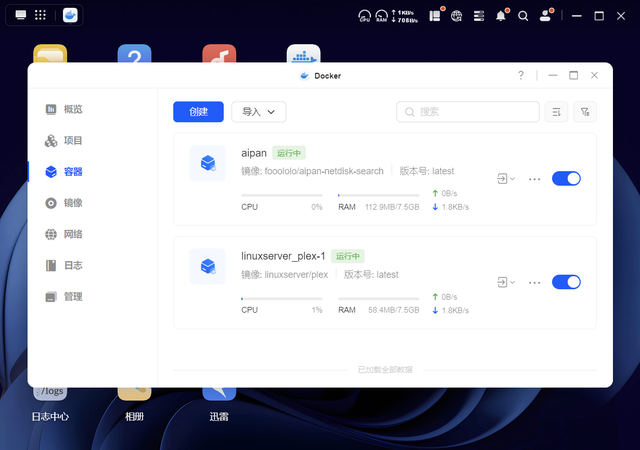Screen dimensions: 640x450
Task: Open the task manager server icon in top bar
Action: [479, 16]
